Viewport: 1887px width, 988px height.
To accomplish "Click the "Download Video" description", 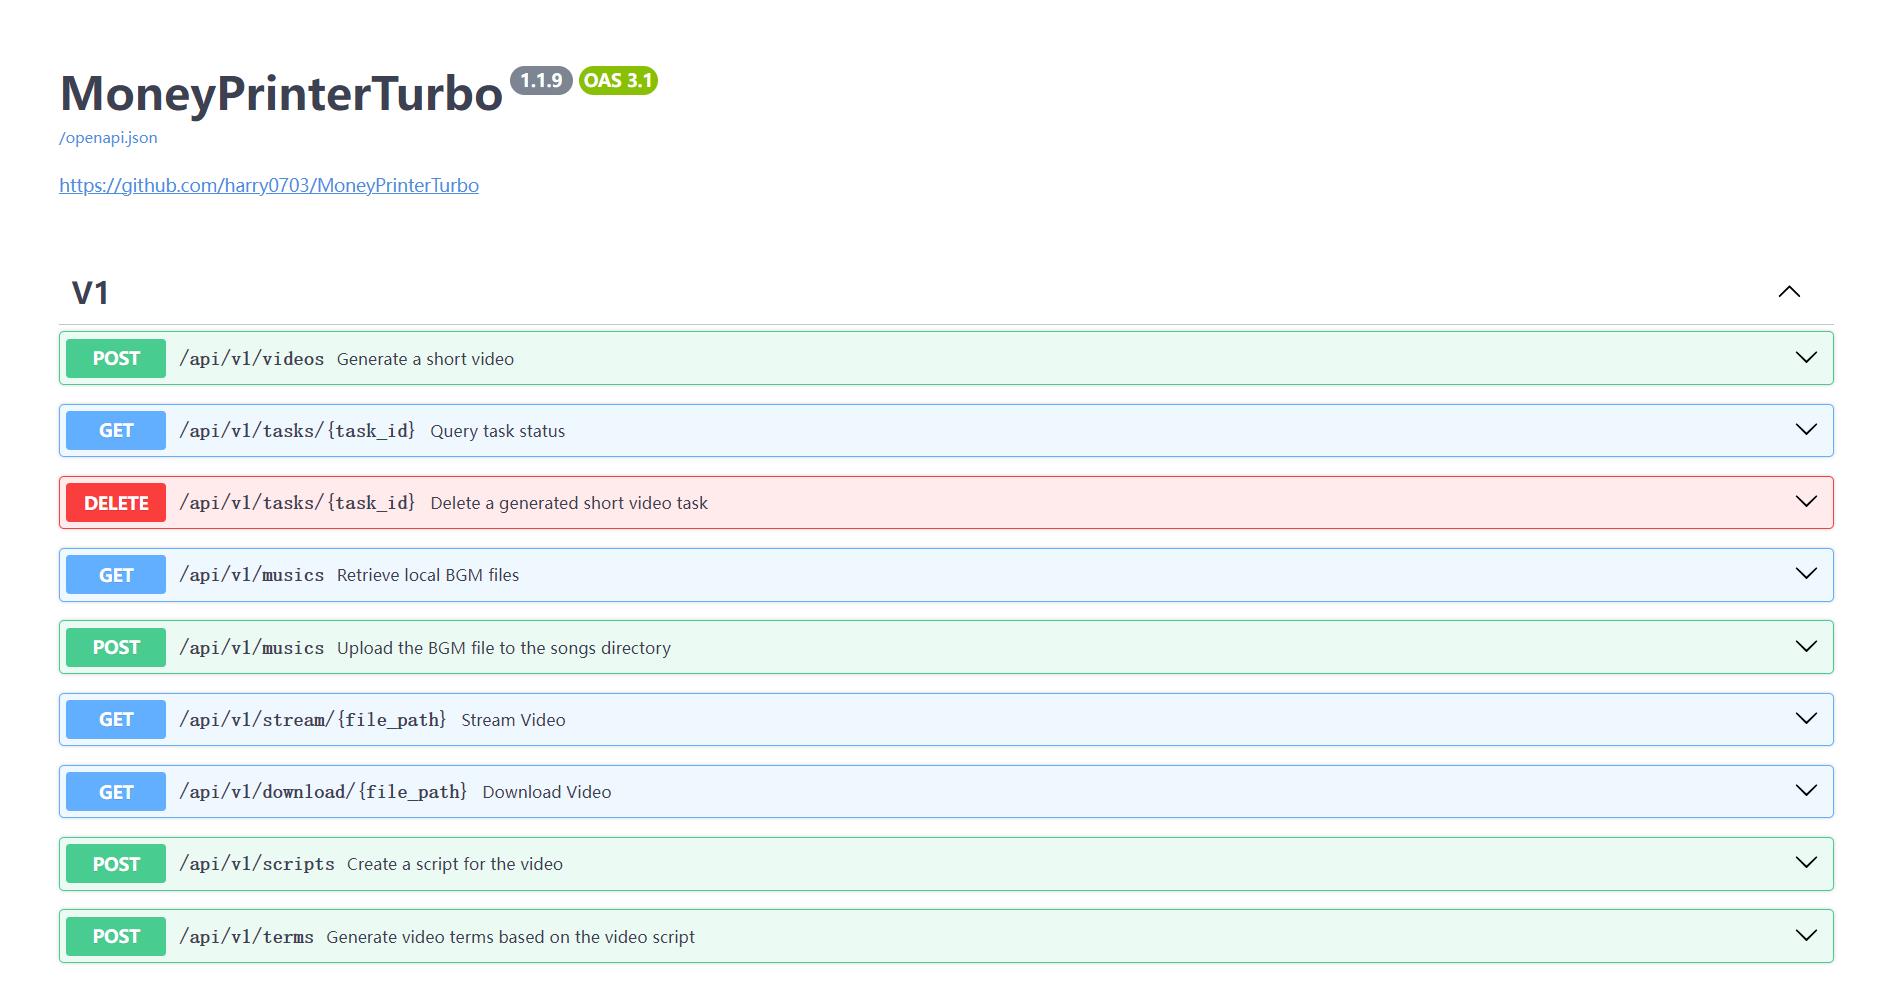I will point(546,792).
